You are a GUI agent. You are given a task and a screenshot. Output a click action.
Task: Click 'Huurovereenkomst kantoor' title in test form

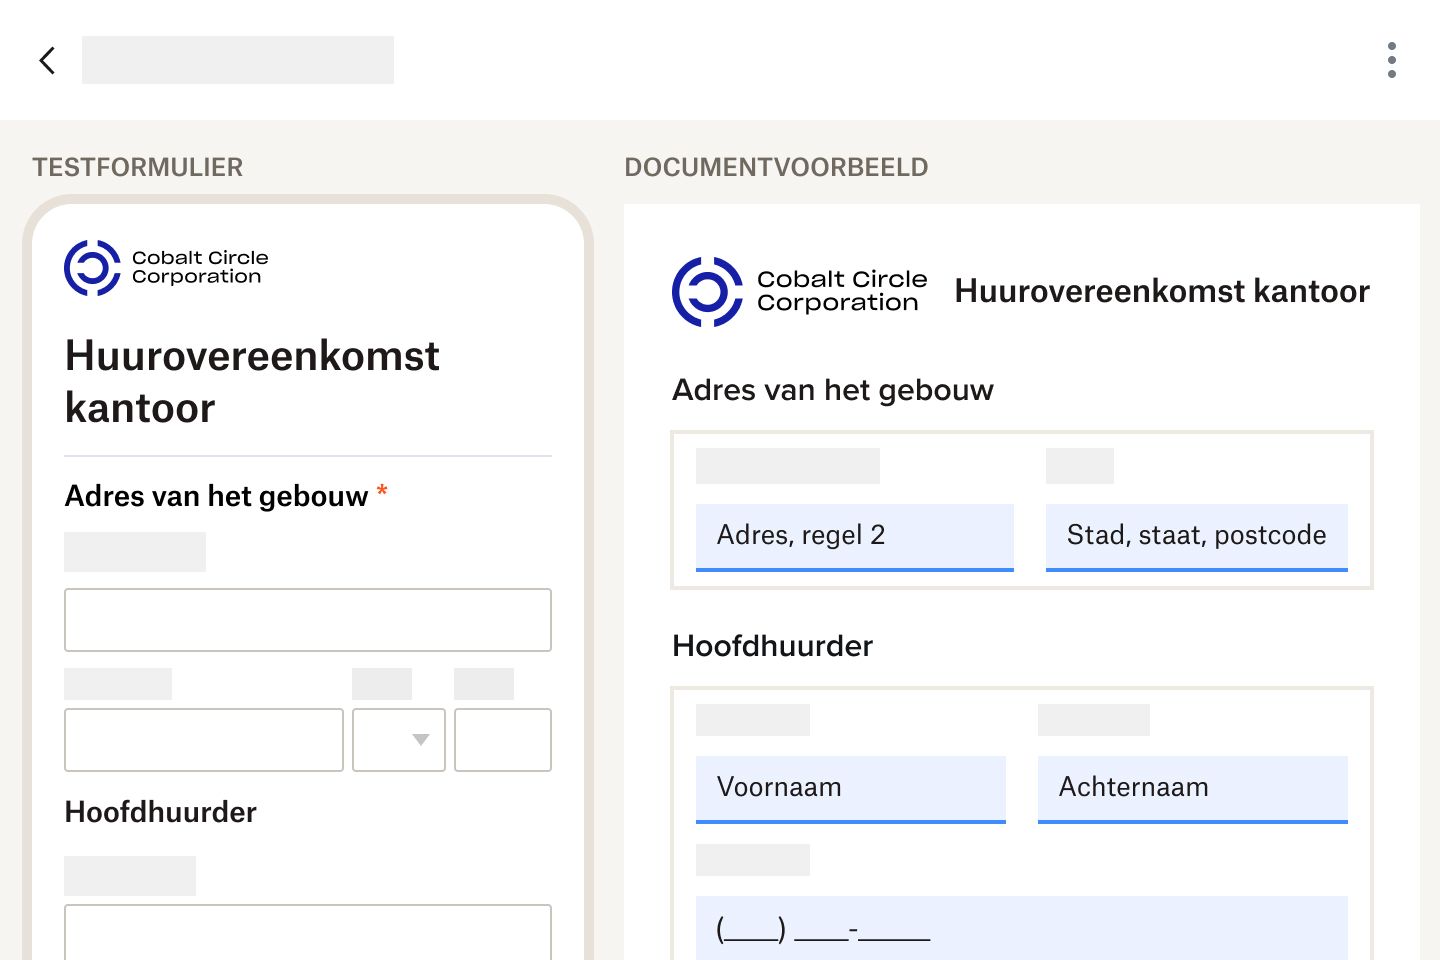tap(252, 382)
